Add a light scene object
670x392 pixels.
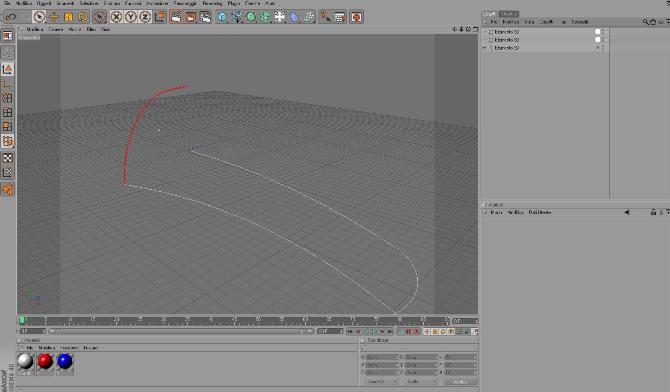(280, 17)
